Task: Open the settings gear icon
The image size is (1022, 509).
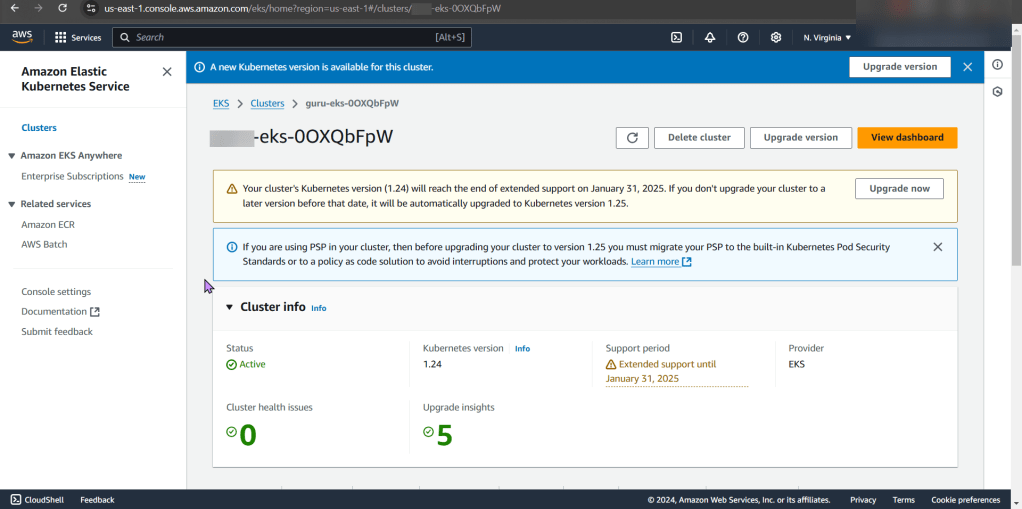Action: pyautogui.click(x=776, y=38)
